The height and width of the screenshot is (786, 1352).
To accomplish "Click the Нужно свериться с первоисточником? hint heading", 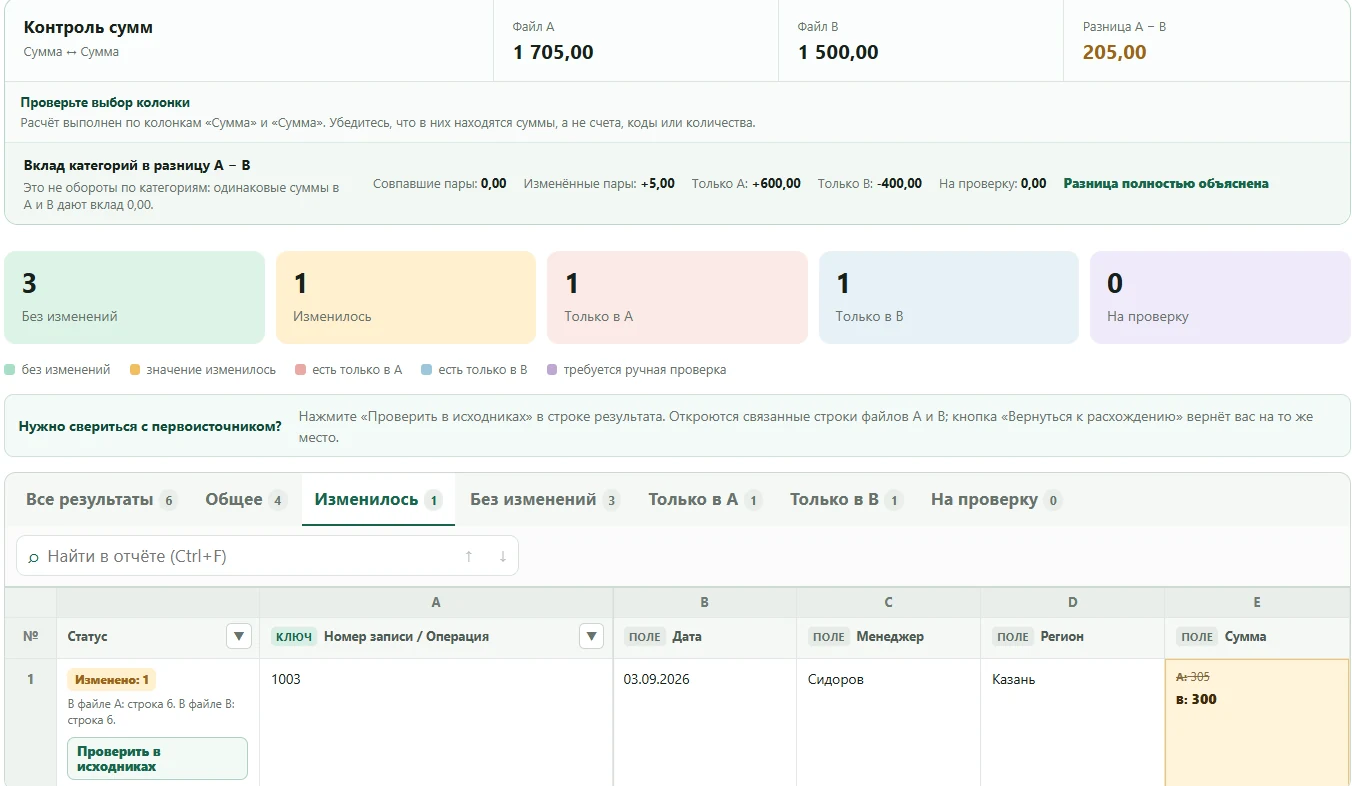I will click(x=150, y=426).
